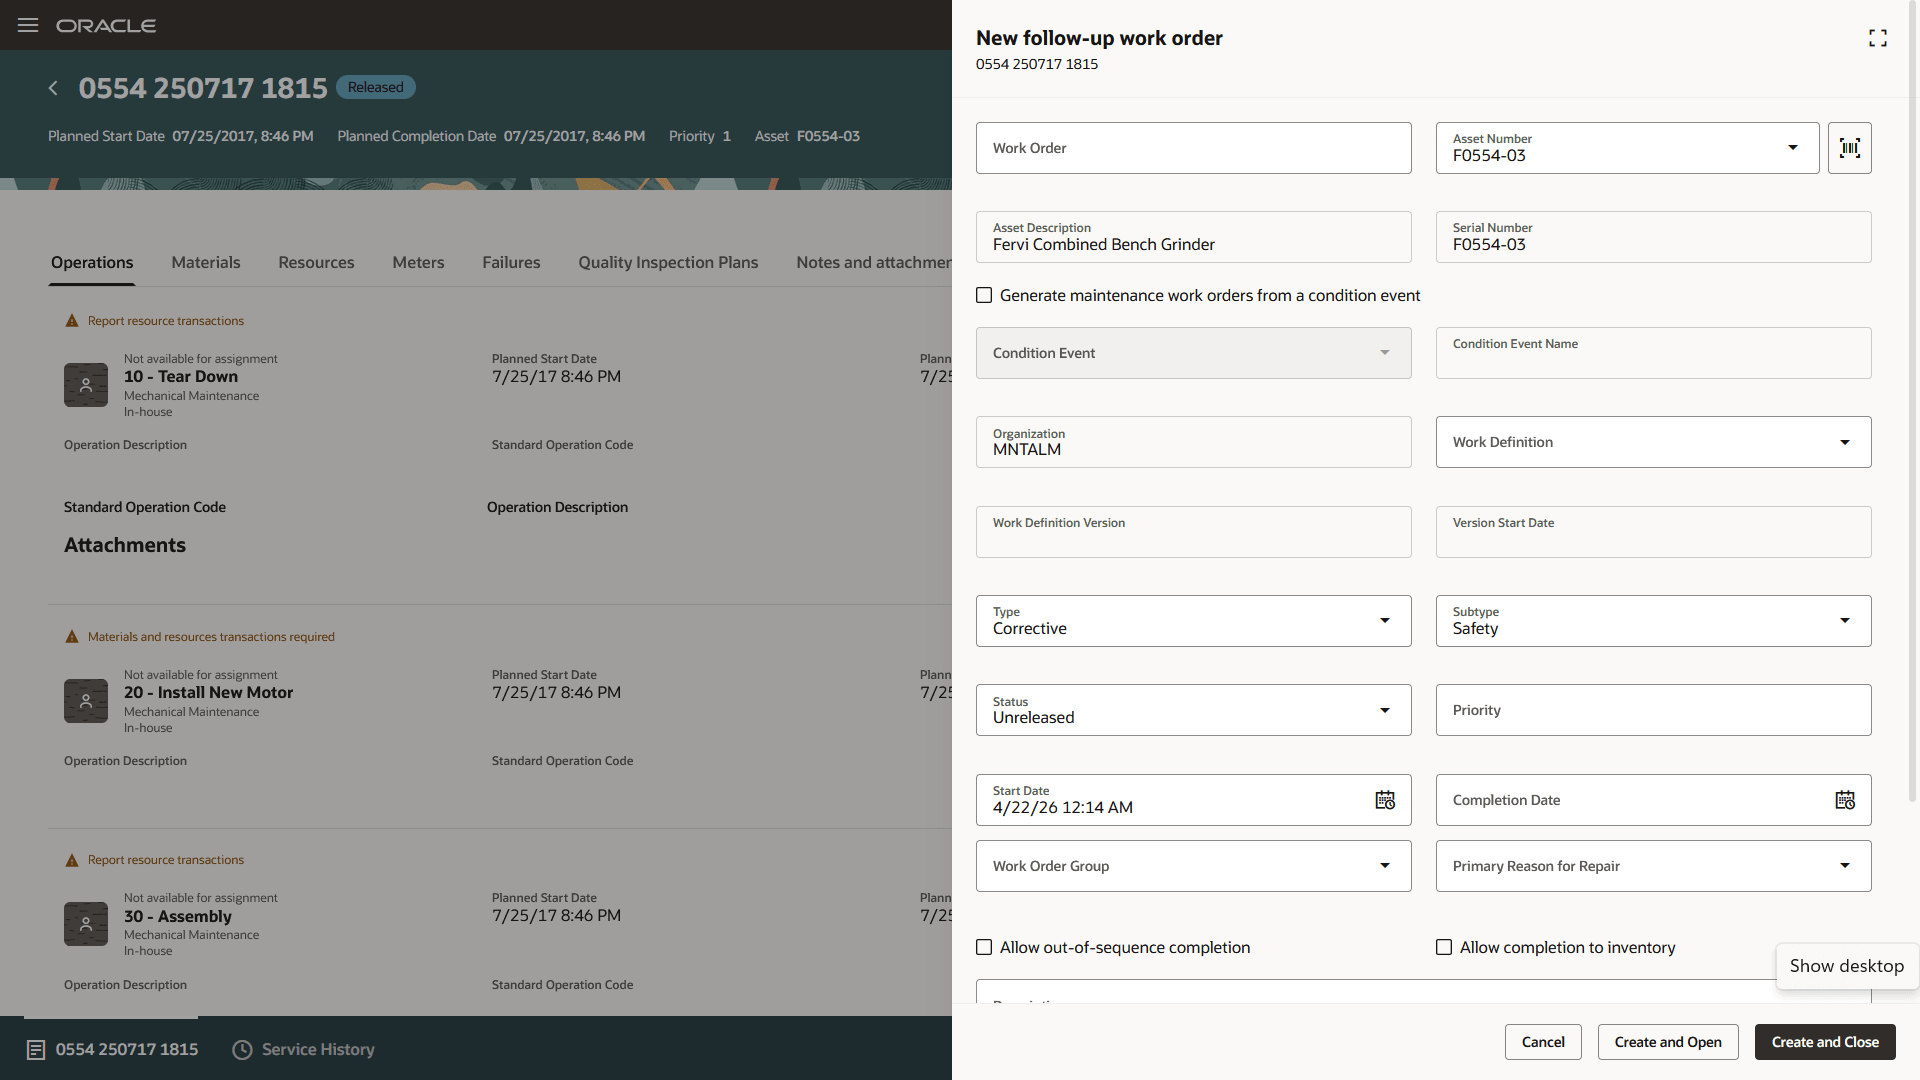This screenshot has width=1920, height=1080.
Task: Open Notes and attachments tab
Action: click(874, 262)
